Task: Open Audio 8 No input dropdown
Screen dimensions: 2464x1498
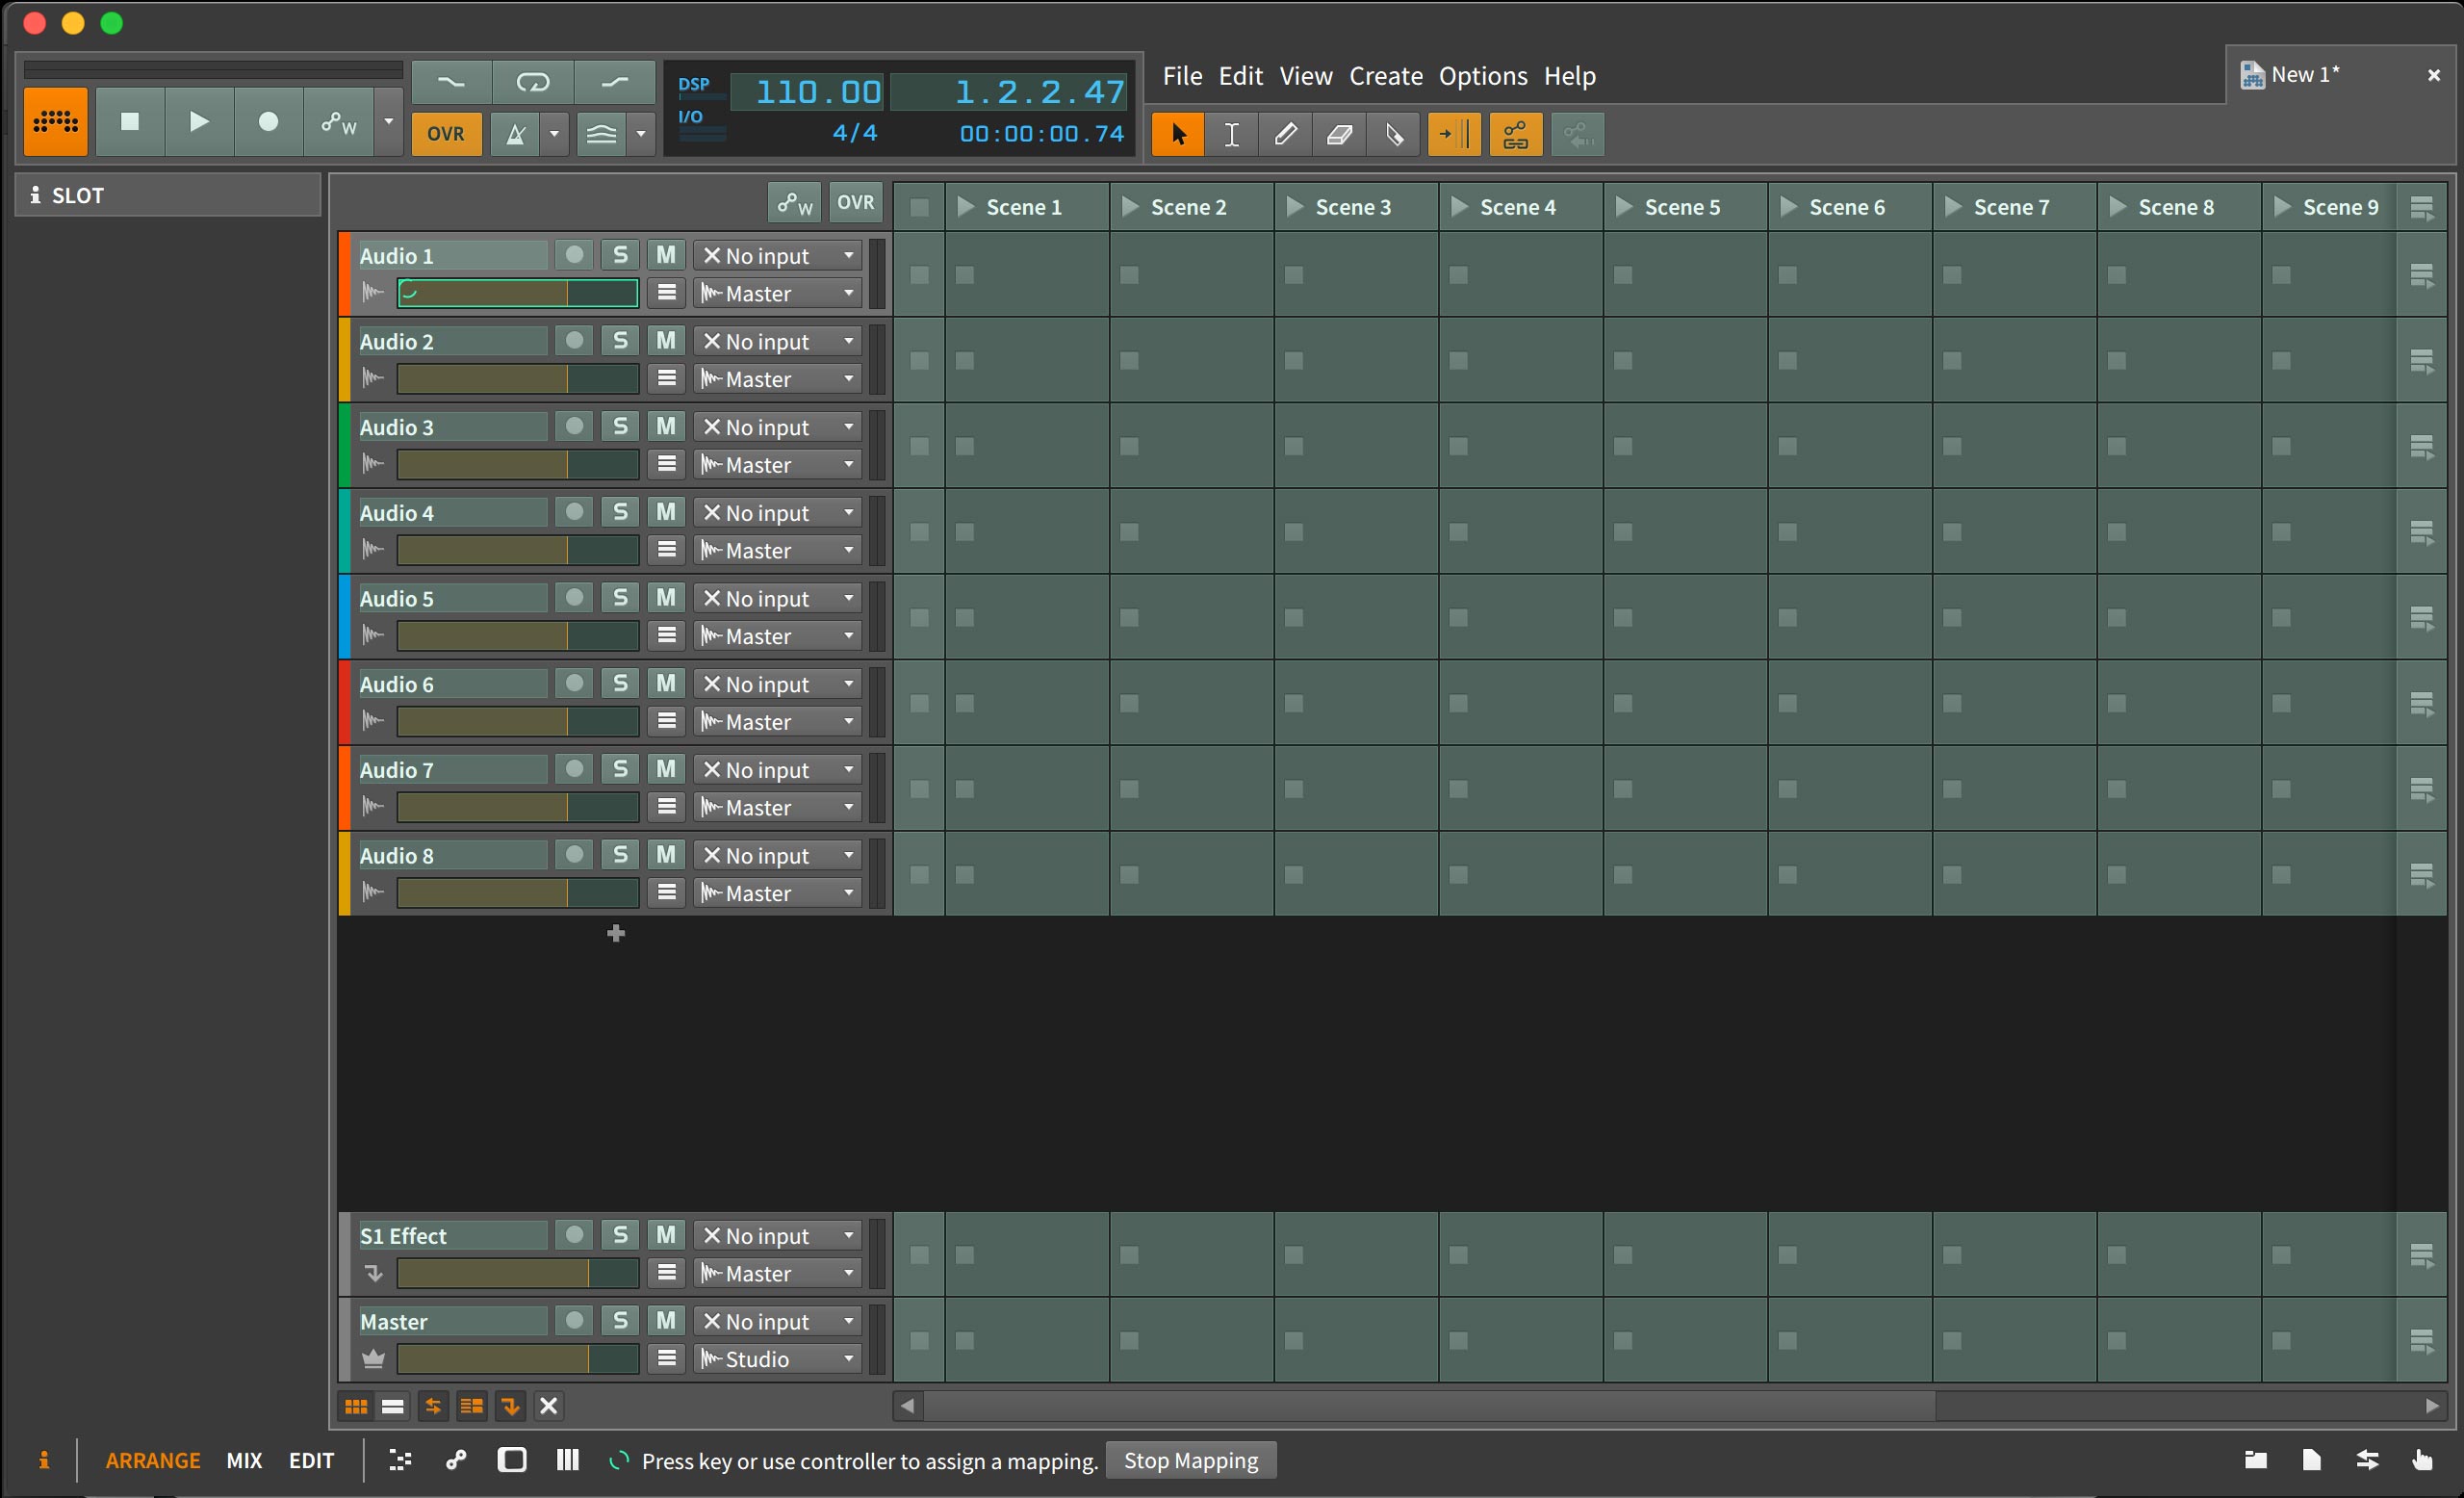Action: click(x=778, y=855)
